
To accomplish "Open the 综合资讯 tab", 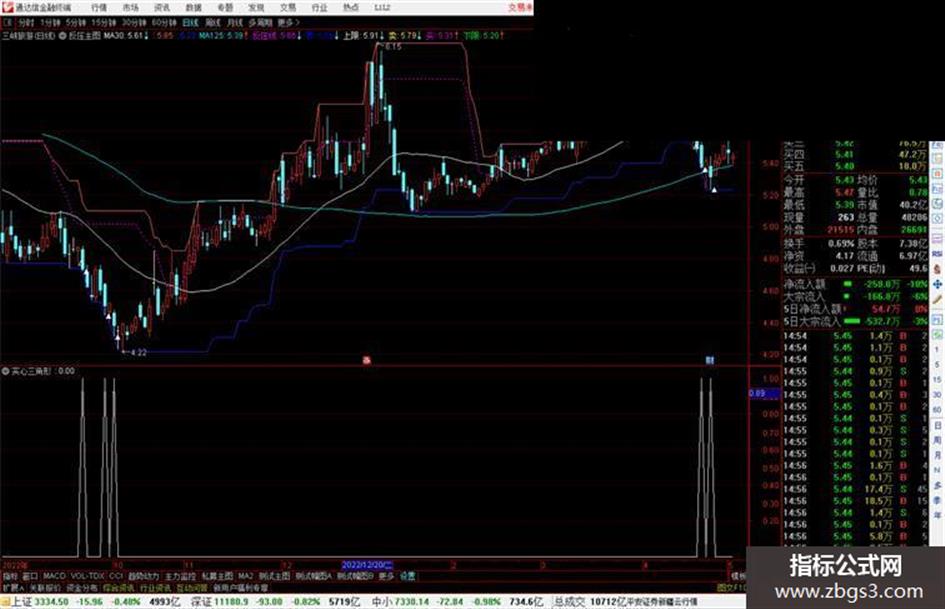I will pos(118,588).
